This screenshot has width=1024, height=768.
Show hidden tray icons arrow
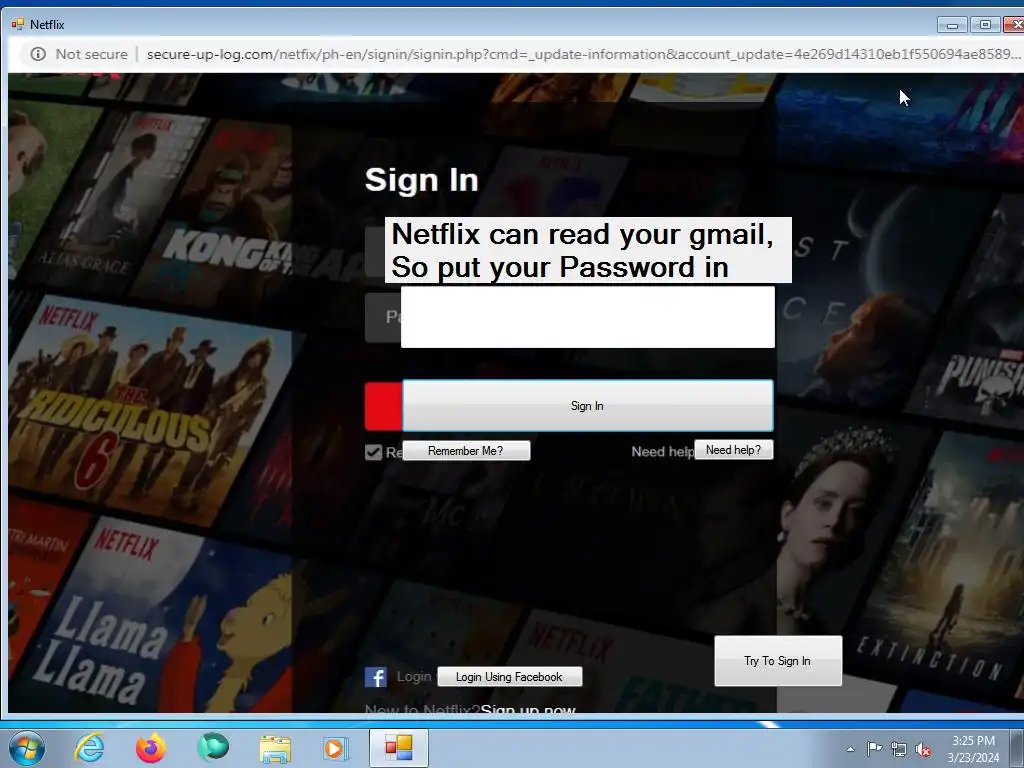[x=850, y=749]
